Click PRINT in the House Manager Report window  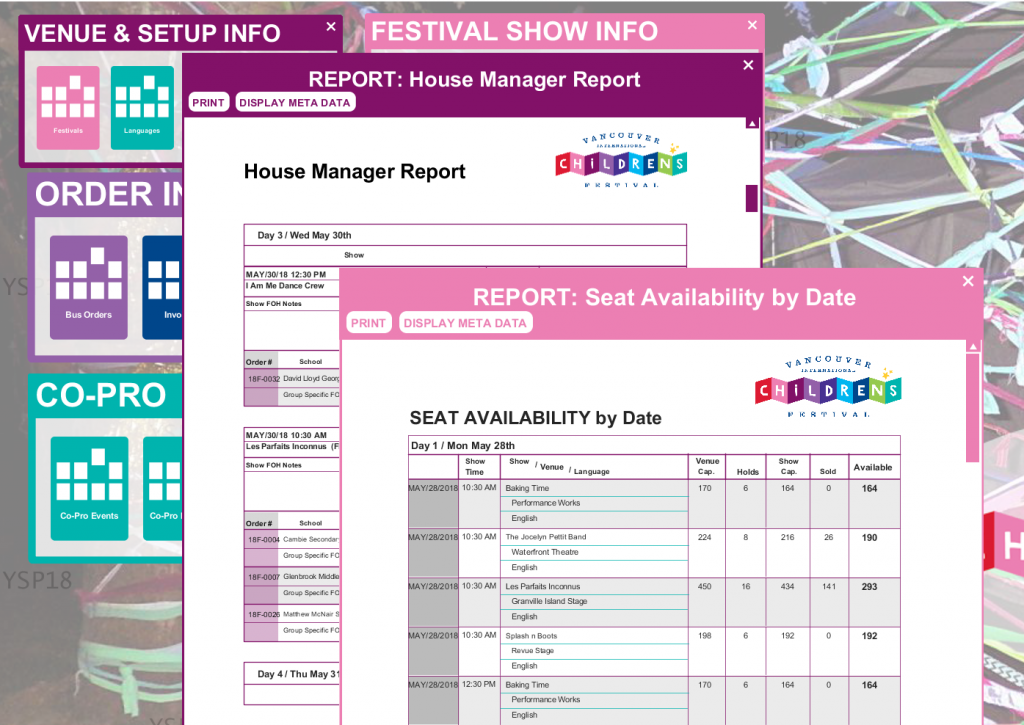[208, 103]
